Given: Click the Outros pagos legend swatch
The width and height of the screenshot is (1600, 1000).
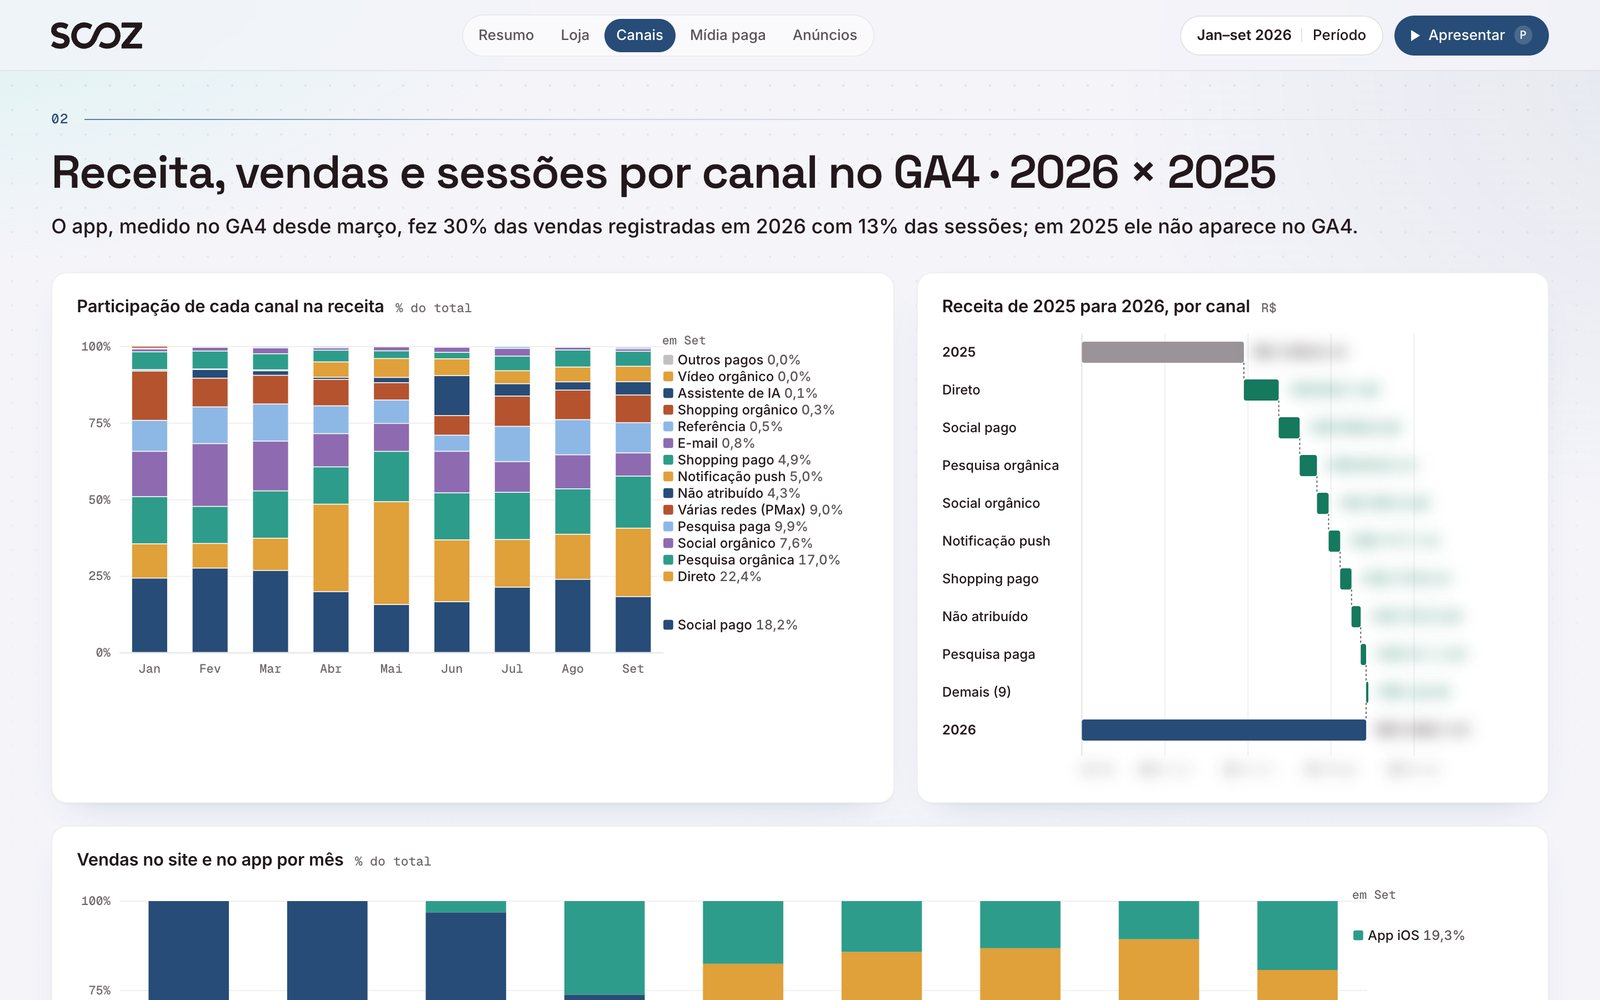Looking at the screenshot, I should [668, 360].
